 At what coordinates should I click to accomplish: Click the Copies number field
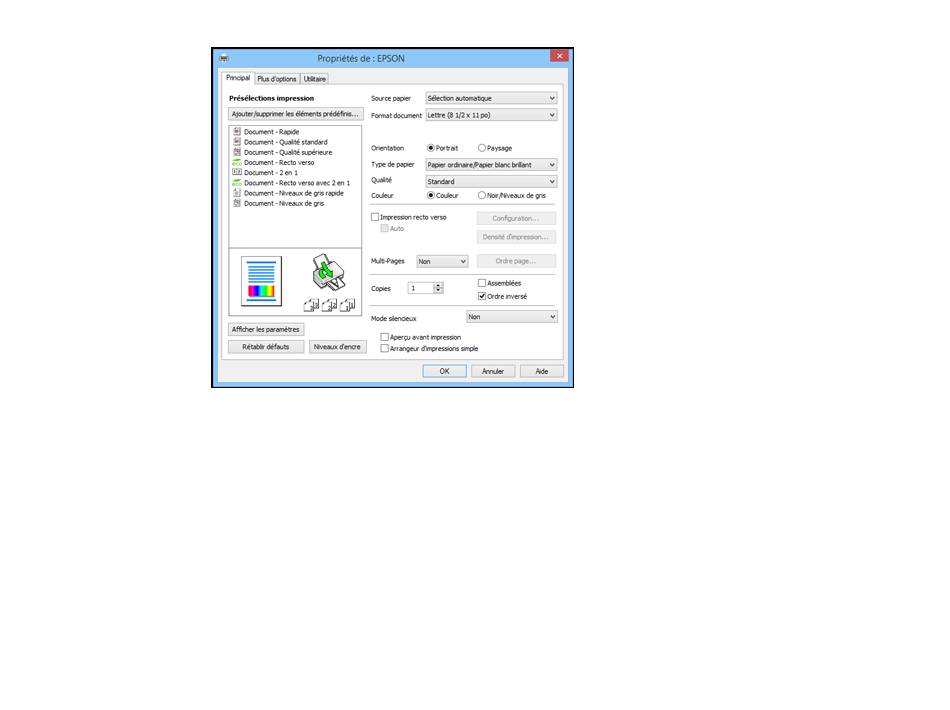tap(420, 288)
